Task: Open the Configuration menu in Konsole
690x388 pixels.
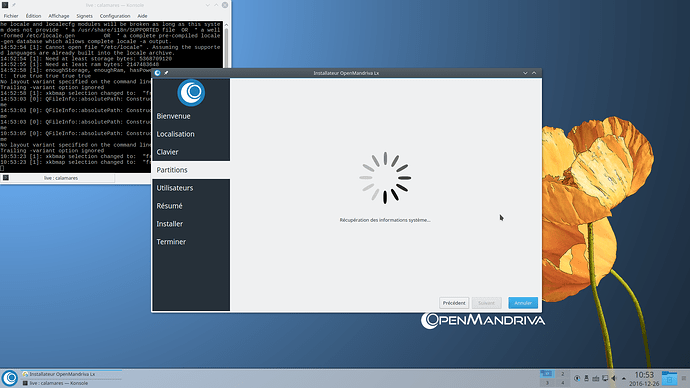Action: [115, 16]
